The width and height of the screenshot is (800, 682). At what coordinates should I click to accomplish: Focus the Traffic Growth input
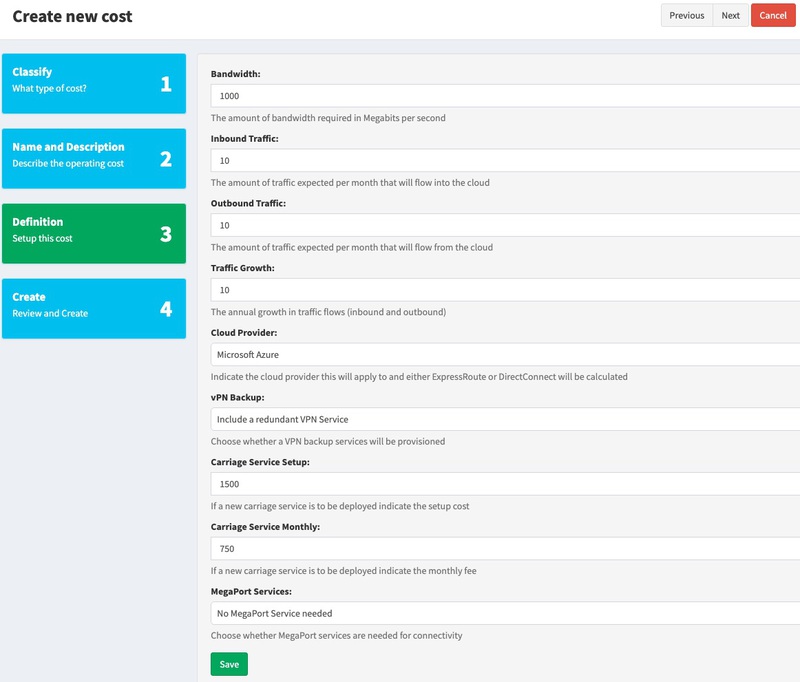(505, 290)
